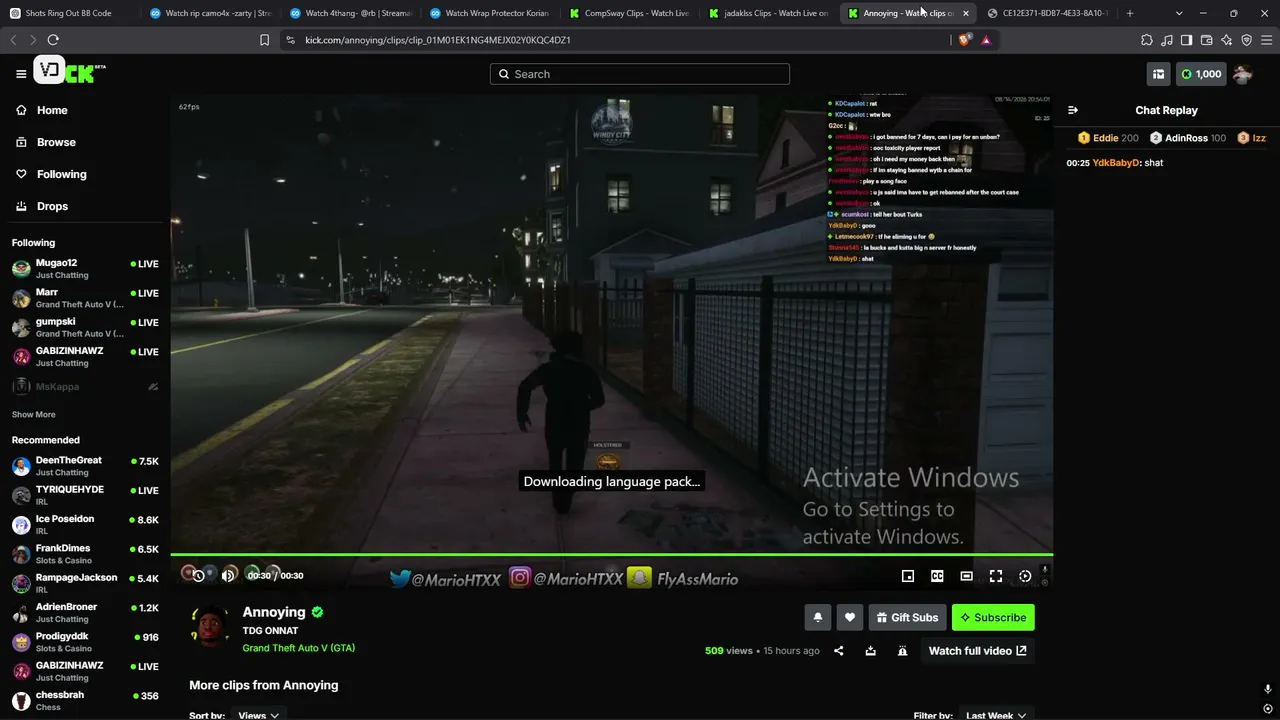Enter fullscreen on the video player
The width and height of the screenshot is (1280, 720).
click(x=996, y=576)
